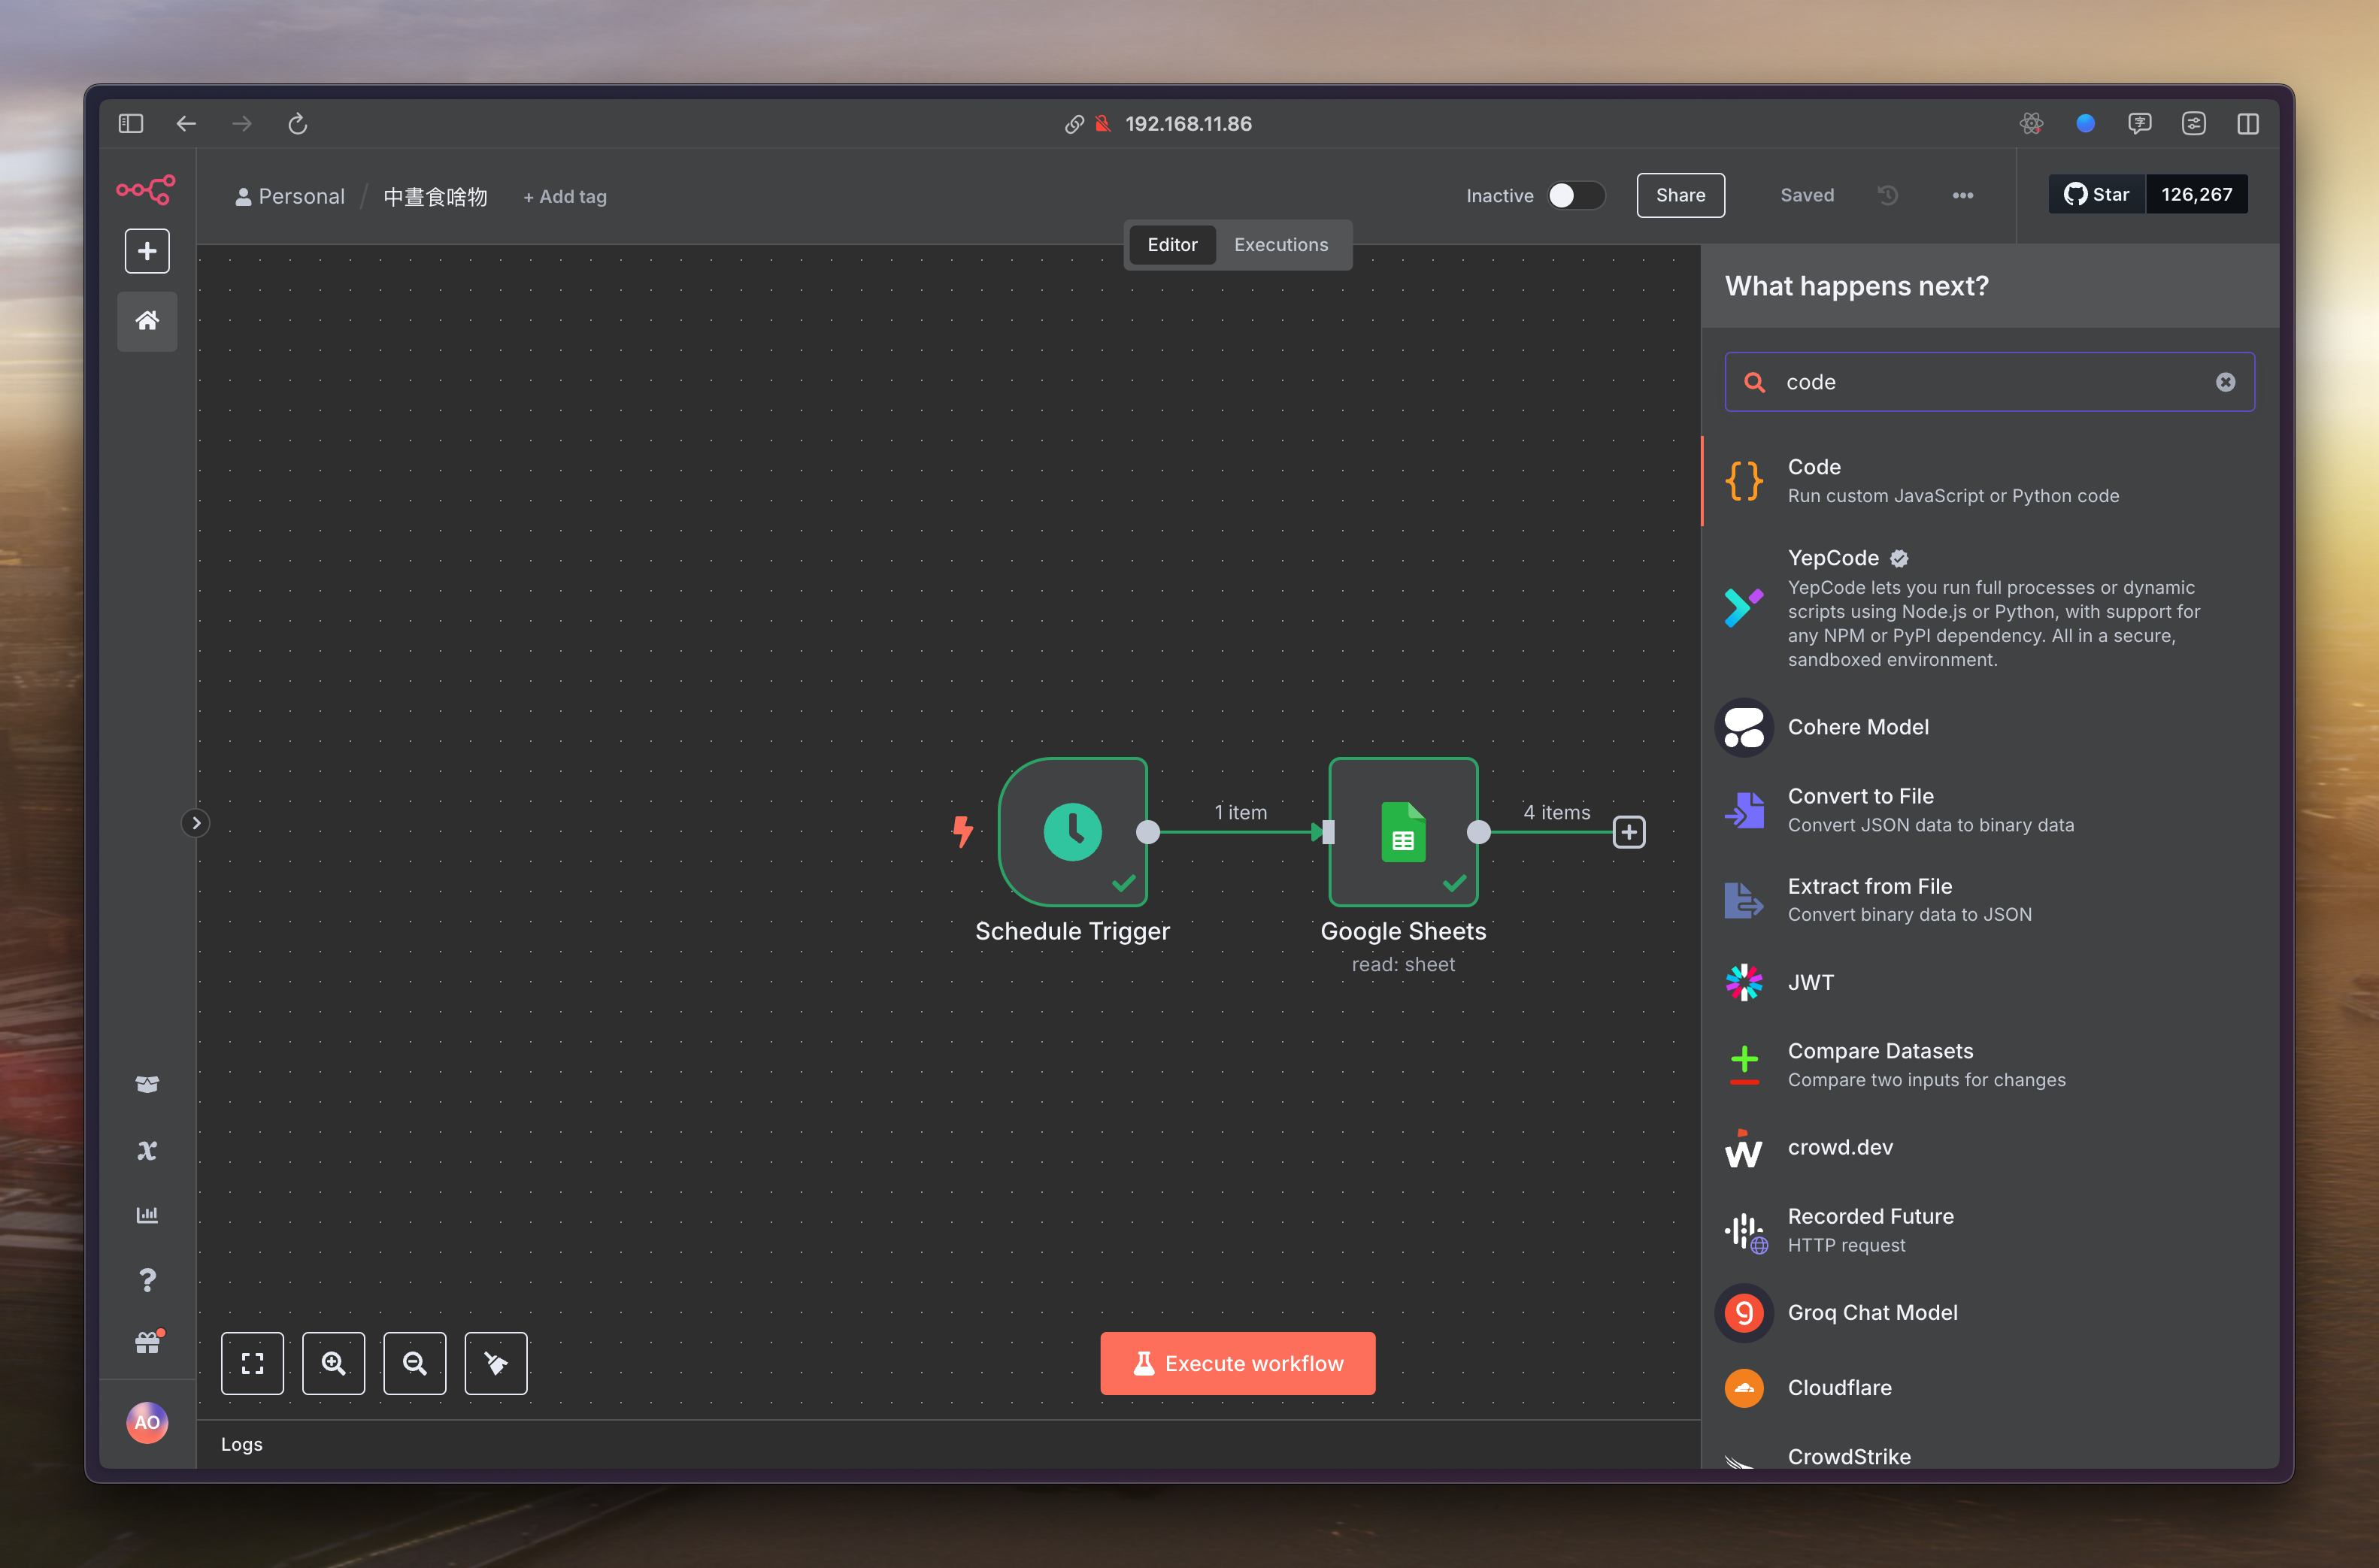2379x1568 pixels.
Task: Clear the code search field
Action: click(2225, 382)
